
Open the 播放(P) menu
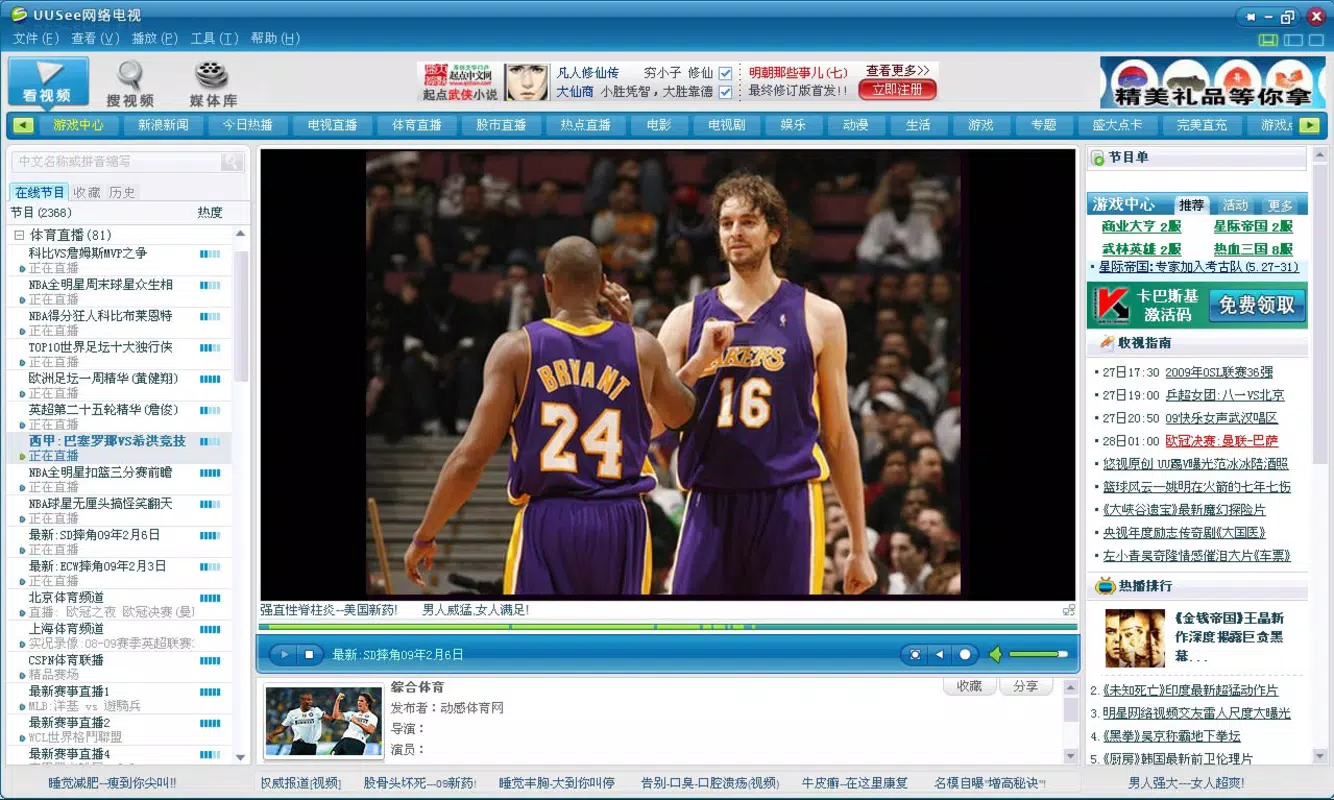pyautogui.click(x=155, y=38)
